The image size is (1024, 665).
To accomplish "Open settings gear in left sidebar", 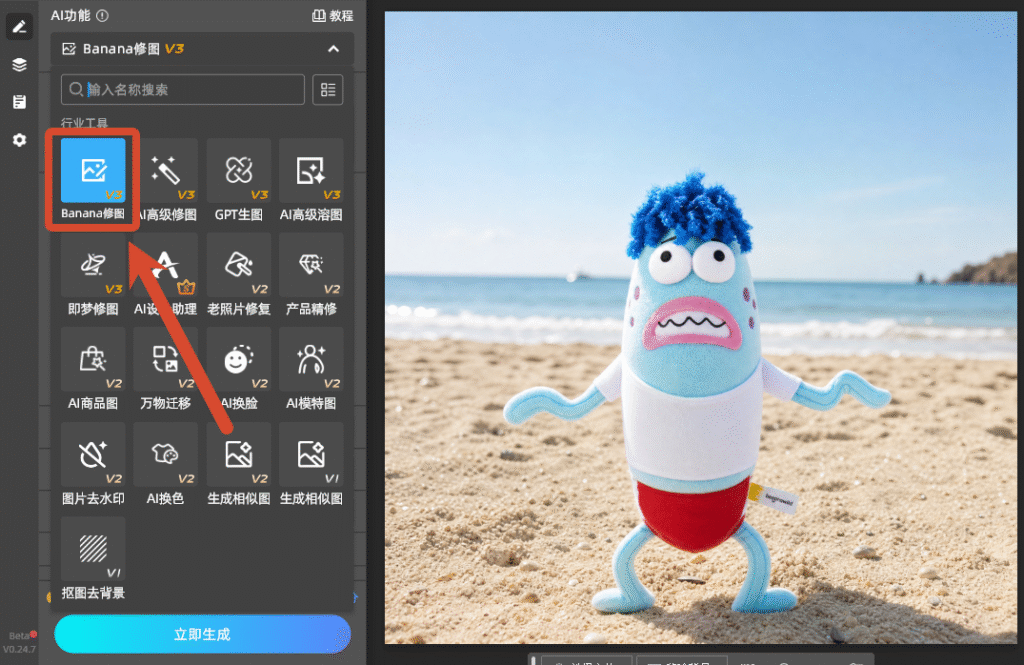I will pyautogui.click(x=19, y=140).
